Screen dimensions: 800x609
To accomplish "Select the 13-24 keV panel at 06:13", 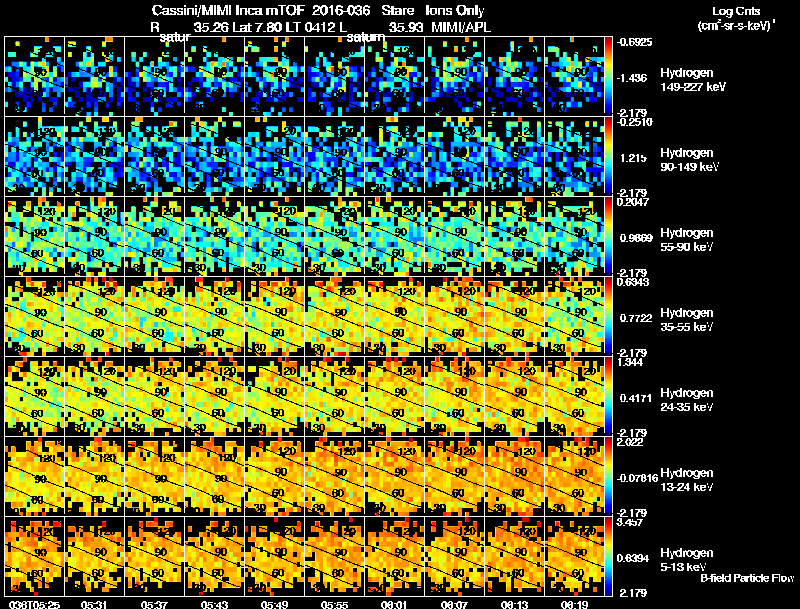I will (x=514, y=476).
